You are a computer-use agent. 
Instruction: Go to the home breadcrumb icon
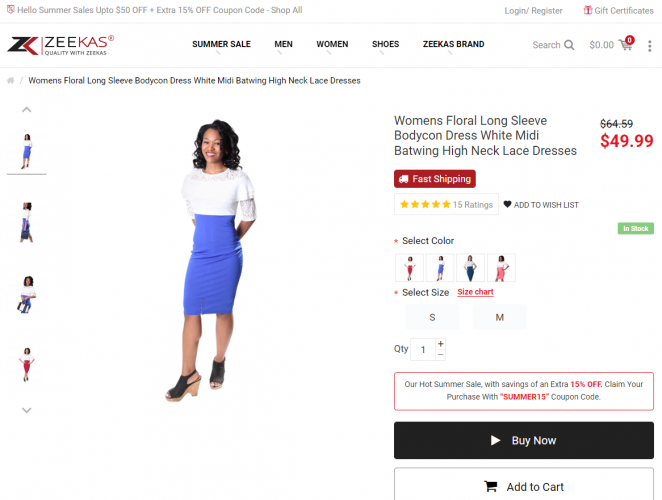pos(11,80)
